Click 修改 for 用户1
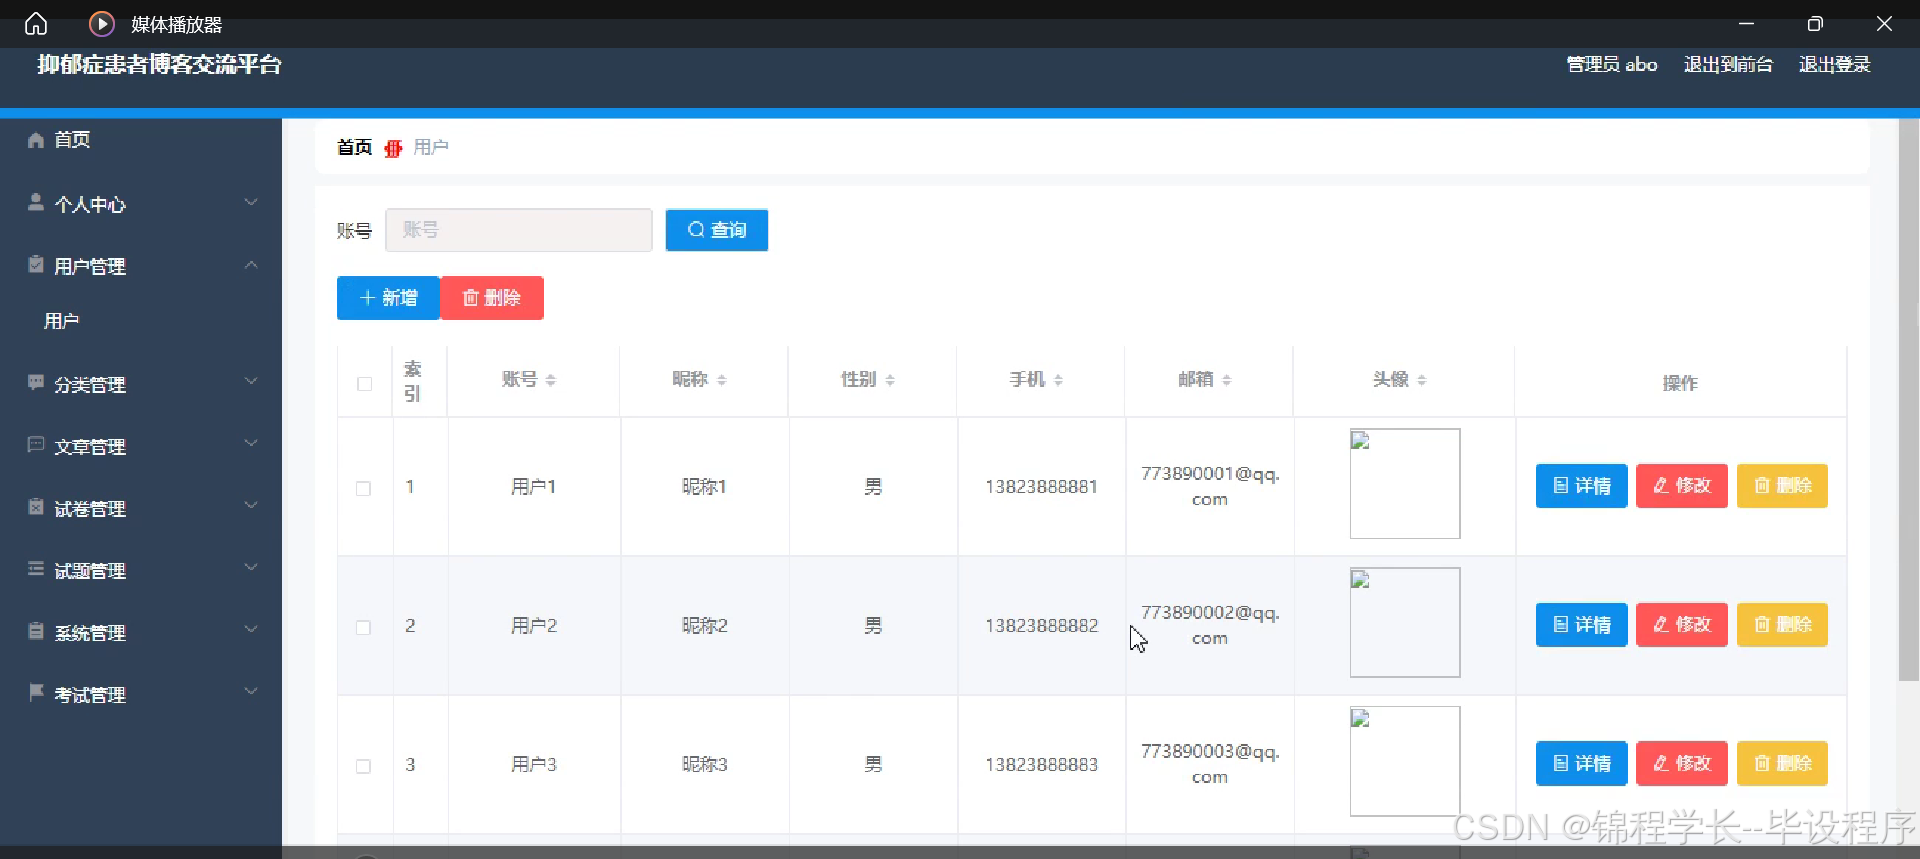 [x=1682, y=486]
